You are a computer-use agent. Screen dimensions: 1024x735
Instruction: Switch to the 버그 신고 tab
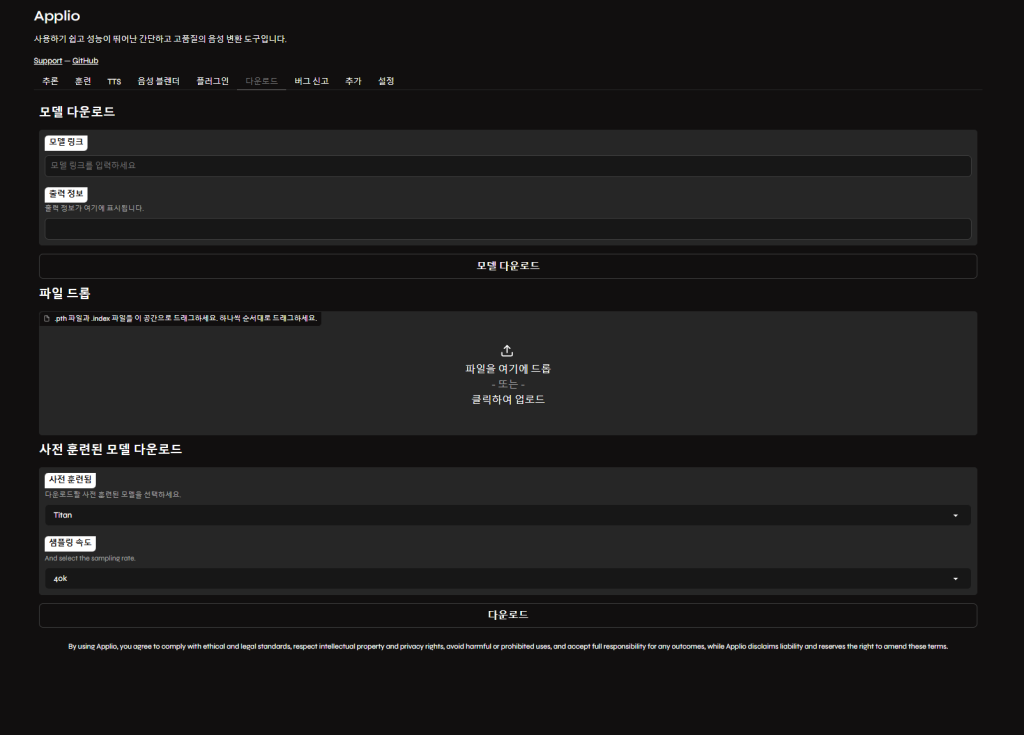(x=311, y=81)
